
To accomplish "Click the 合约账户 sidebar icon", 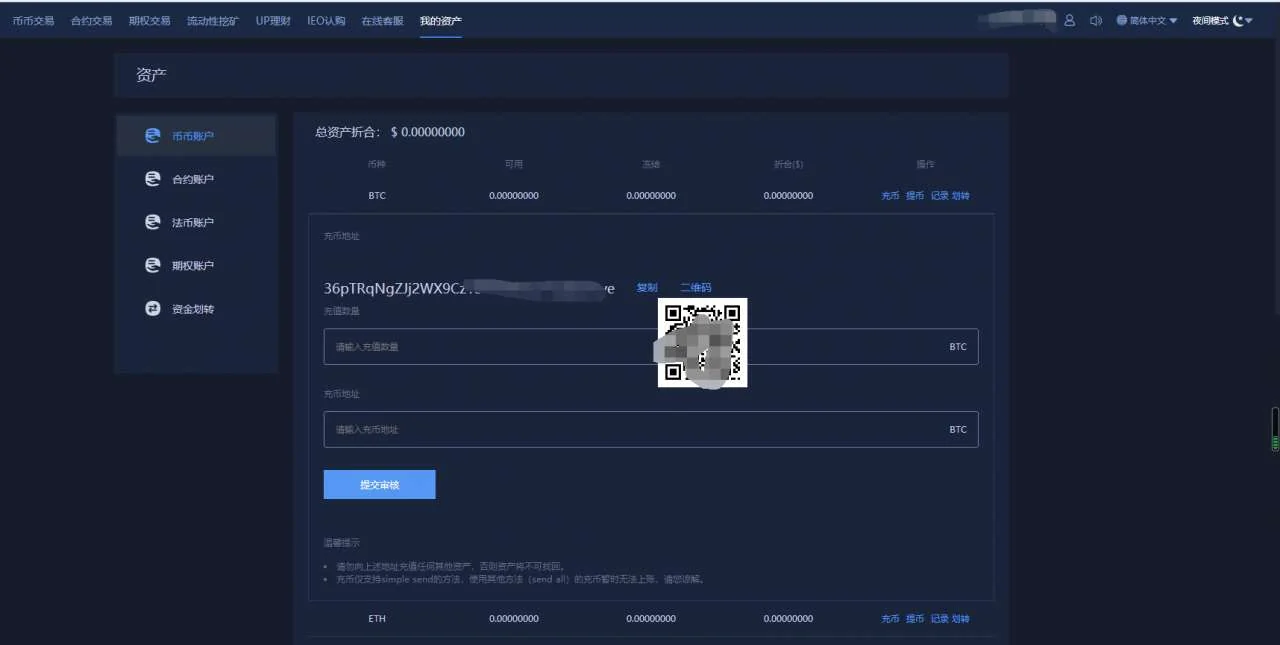I will point(153,179).
